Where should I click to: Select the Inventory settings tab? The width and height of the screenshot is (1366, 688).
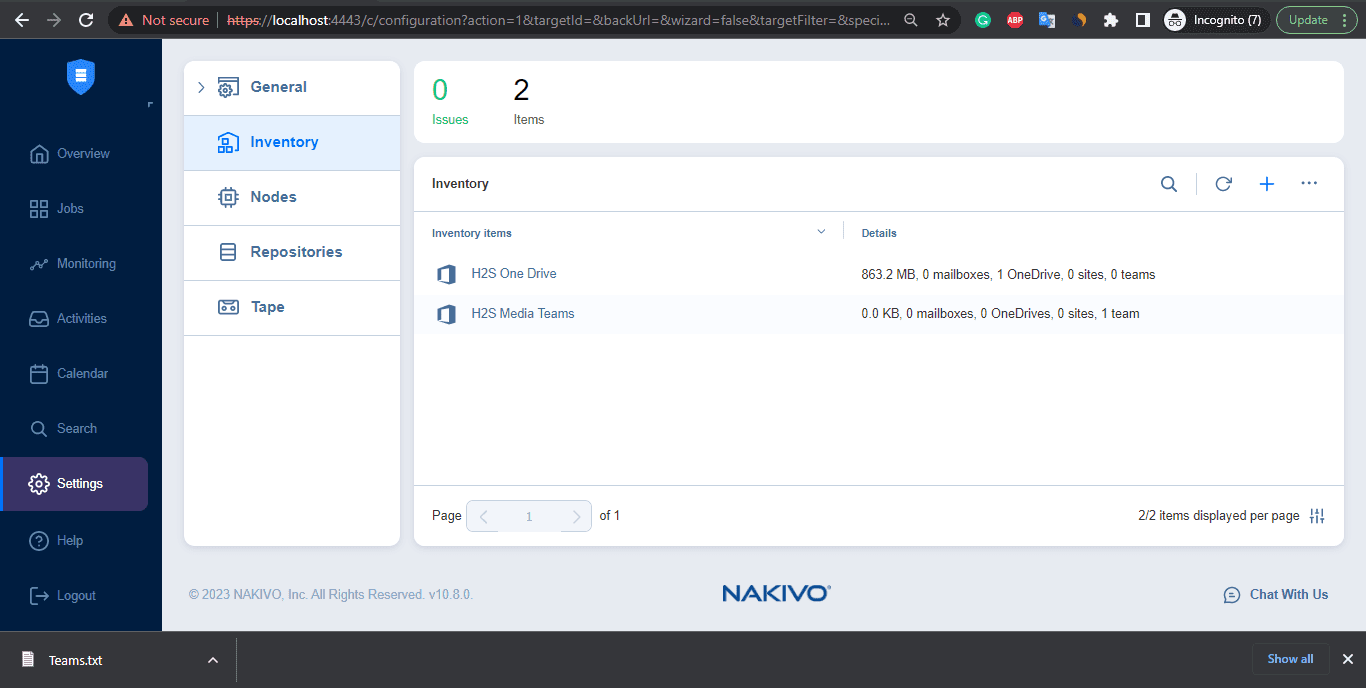292,143
